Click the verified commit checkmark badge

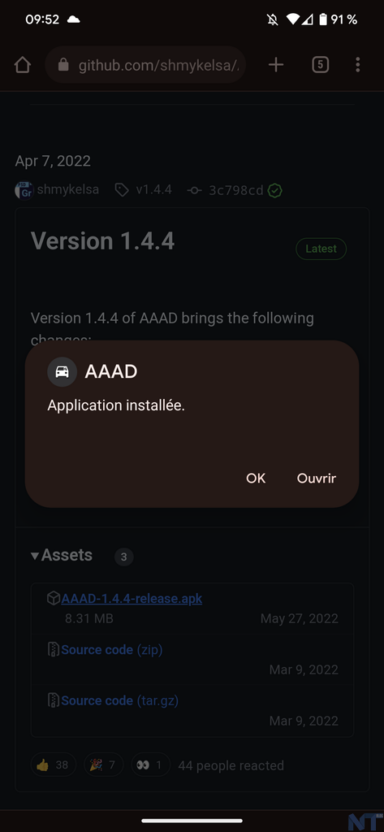[x=274, y=190]
